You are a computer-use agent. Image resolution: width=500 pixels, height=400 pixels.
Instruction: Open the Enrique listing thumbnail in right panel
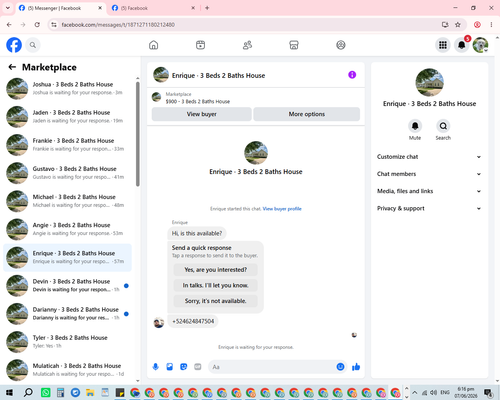429,82
